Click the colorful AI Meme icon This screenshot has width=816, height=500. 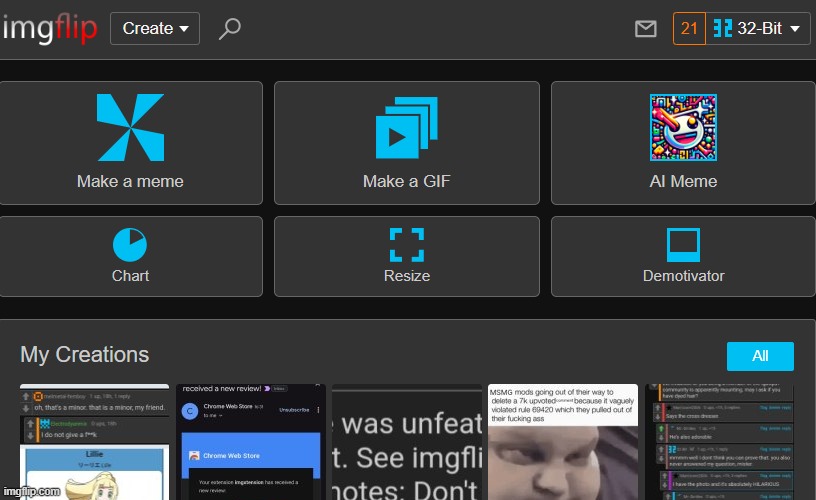(x=683, y=127)
